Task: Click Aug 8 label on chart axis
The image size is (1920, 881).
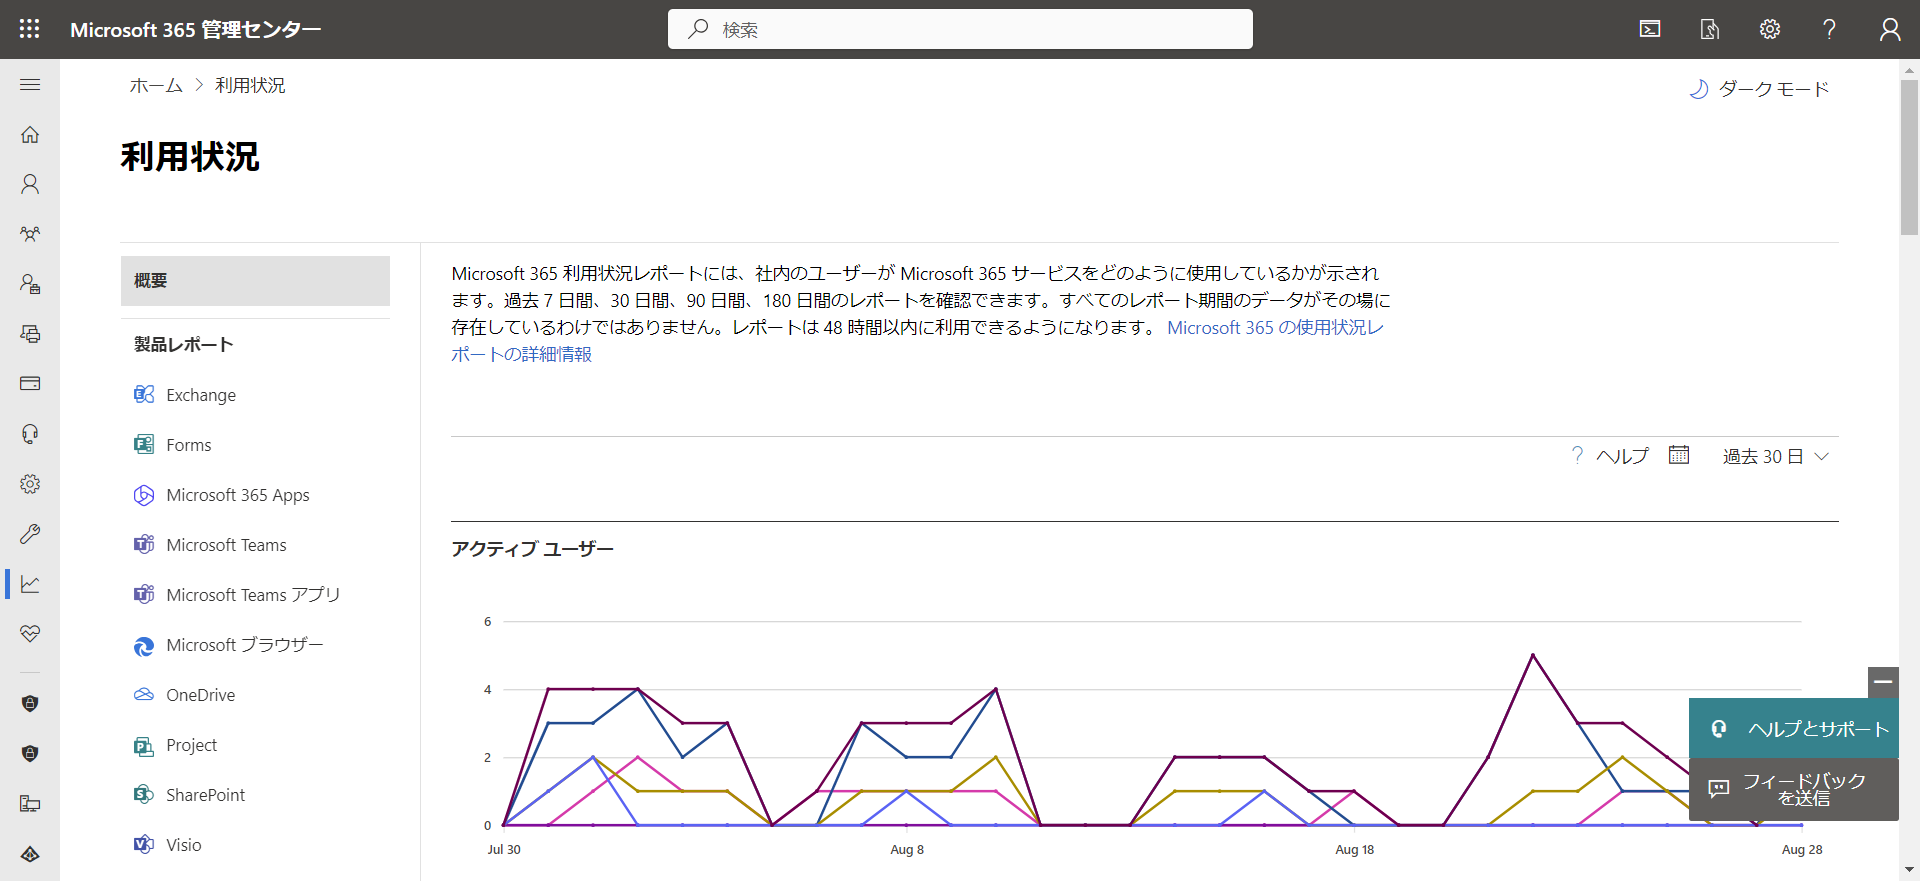Action: point(907,850)
